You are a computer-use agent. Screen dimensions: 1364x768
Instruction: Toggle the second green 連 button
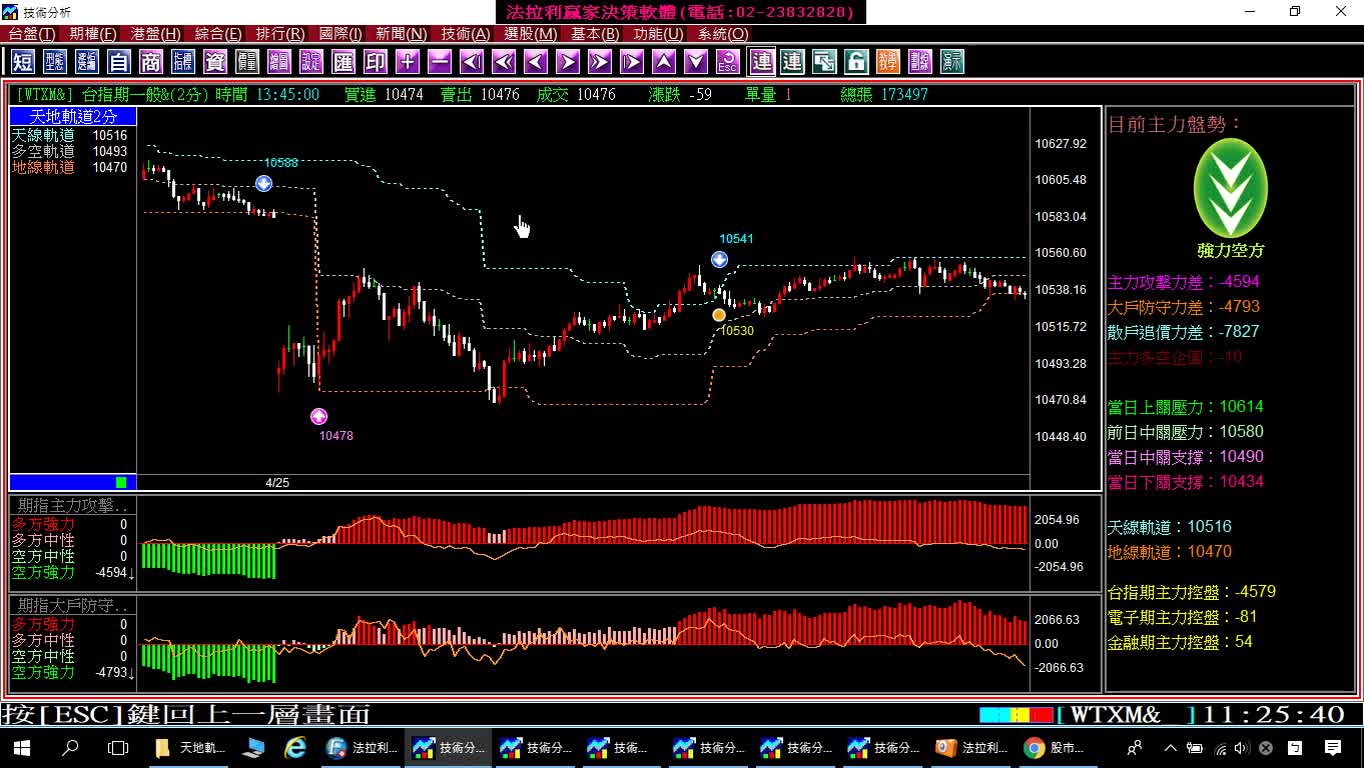coord(792,62)
